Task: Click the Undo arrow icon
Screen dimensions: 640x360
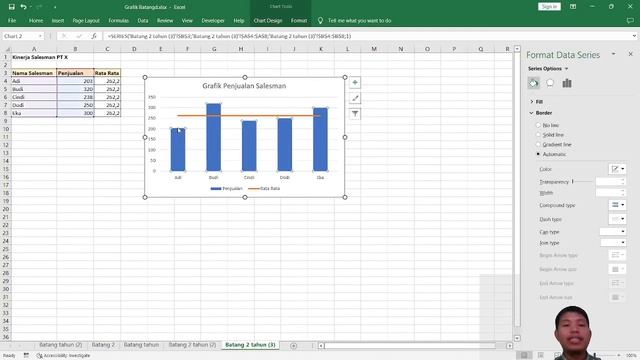Action: (23, 7)
